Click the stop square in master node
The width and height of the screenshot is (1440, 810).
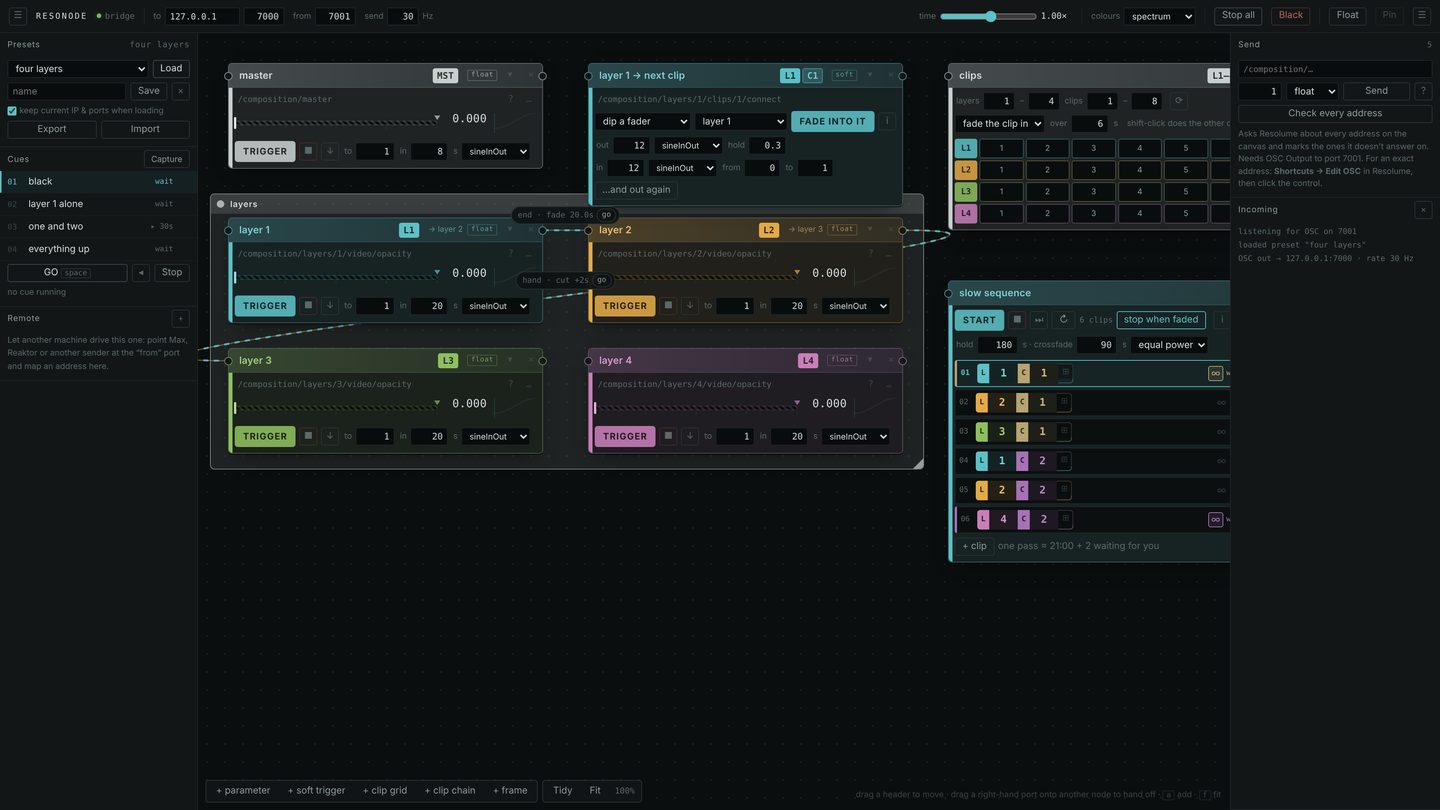[308, 151]
